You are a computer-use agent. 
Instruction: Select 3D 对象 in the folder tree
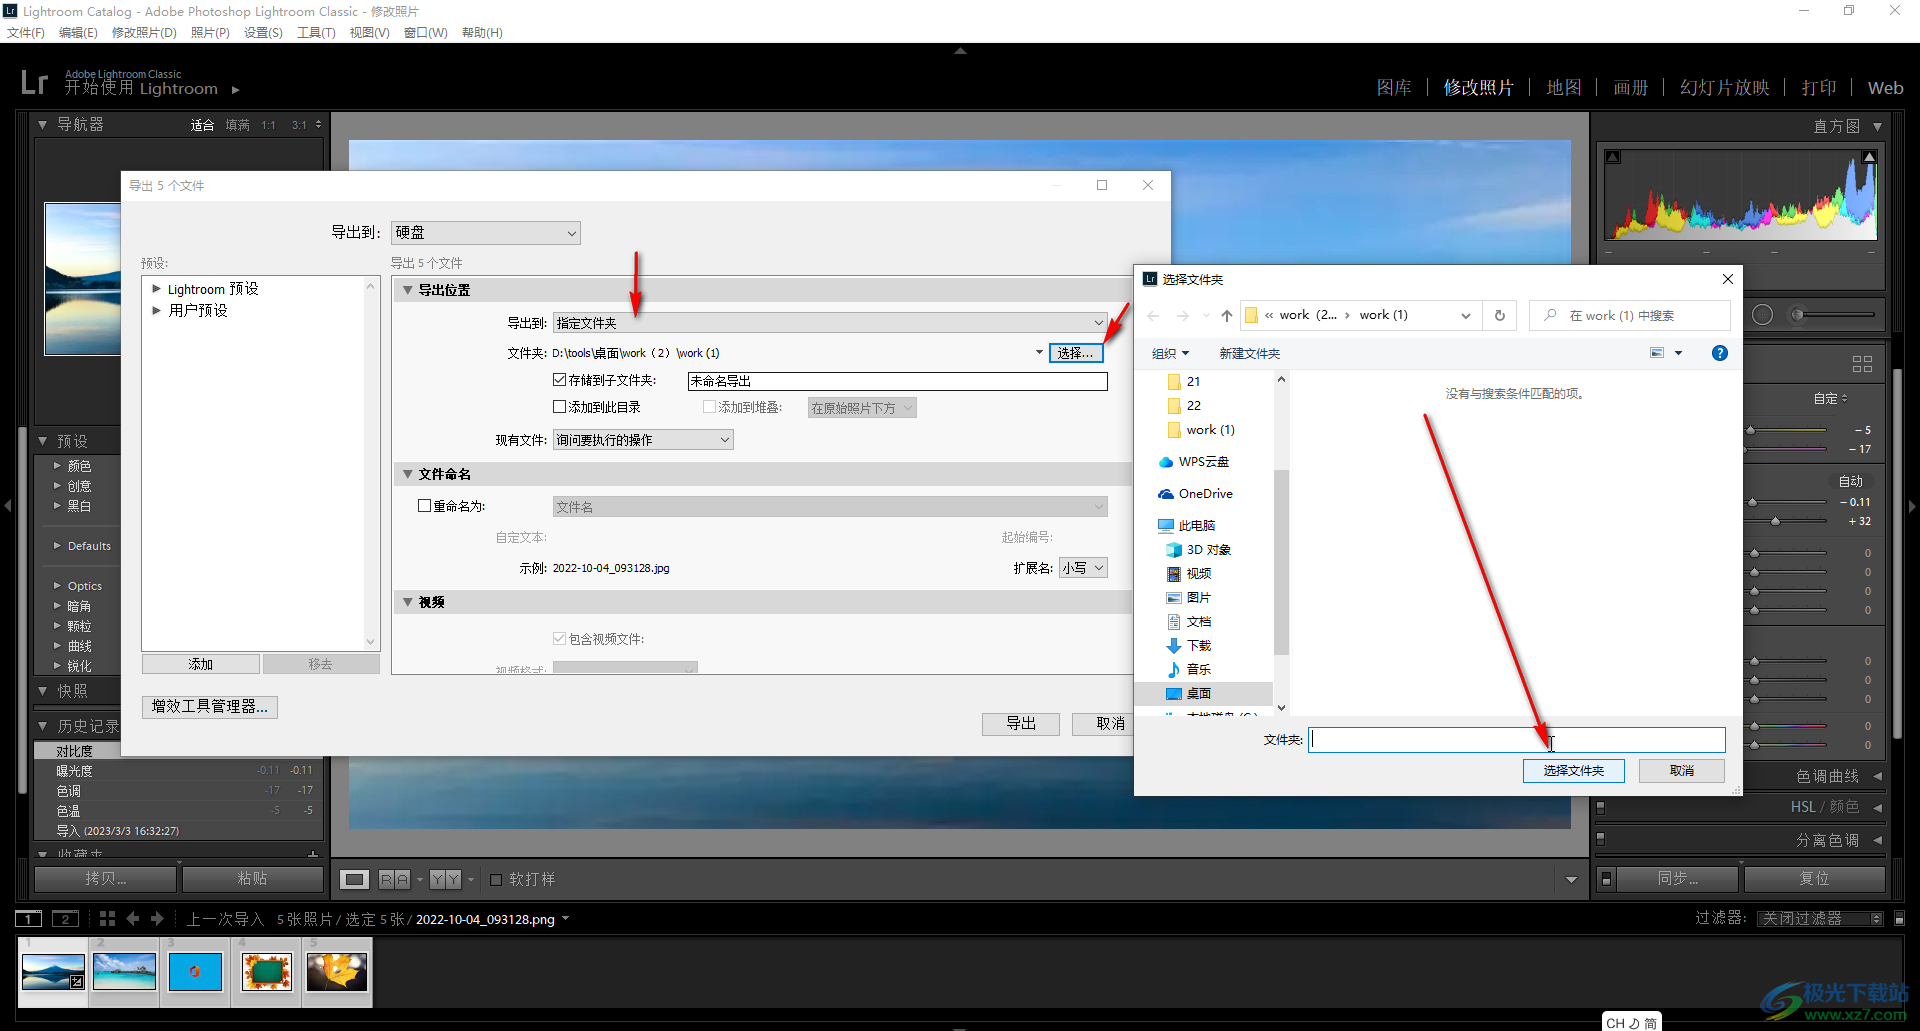(x=1199, y=550)
